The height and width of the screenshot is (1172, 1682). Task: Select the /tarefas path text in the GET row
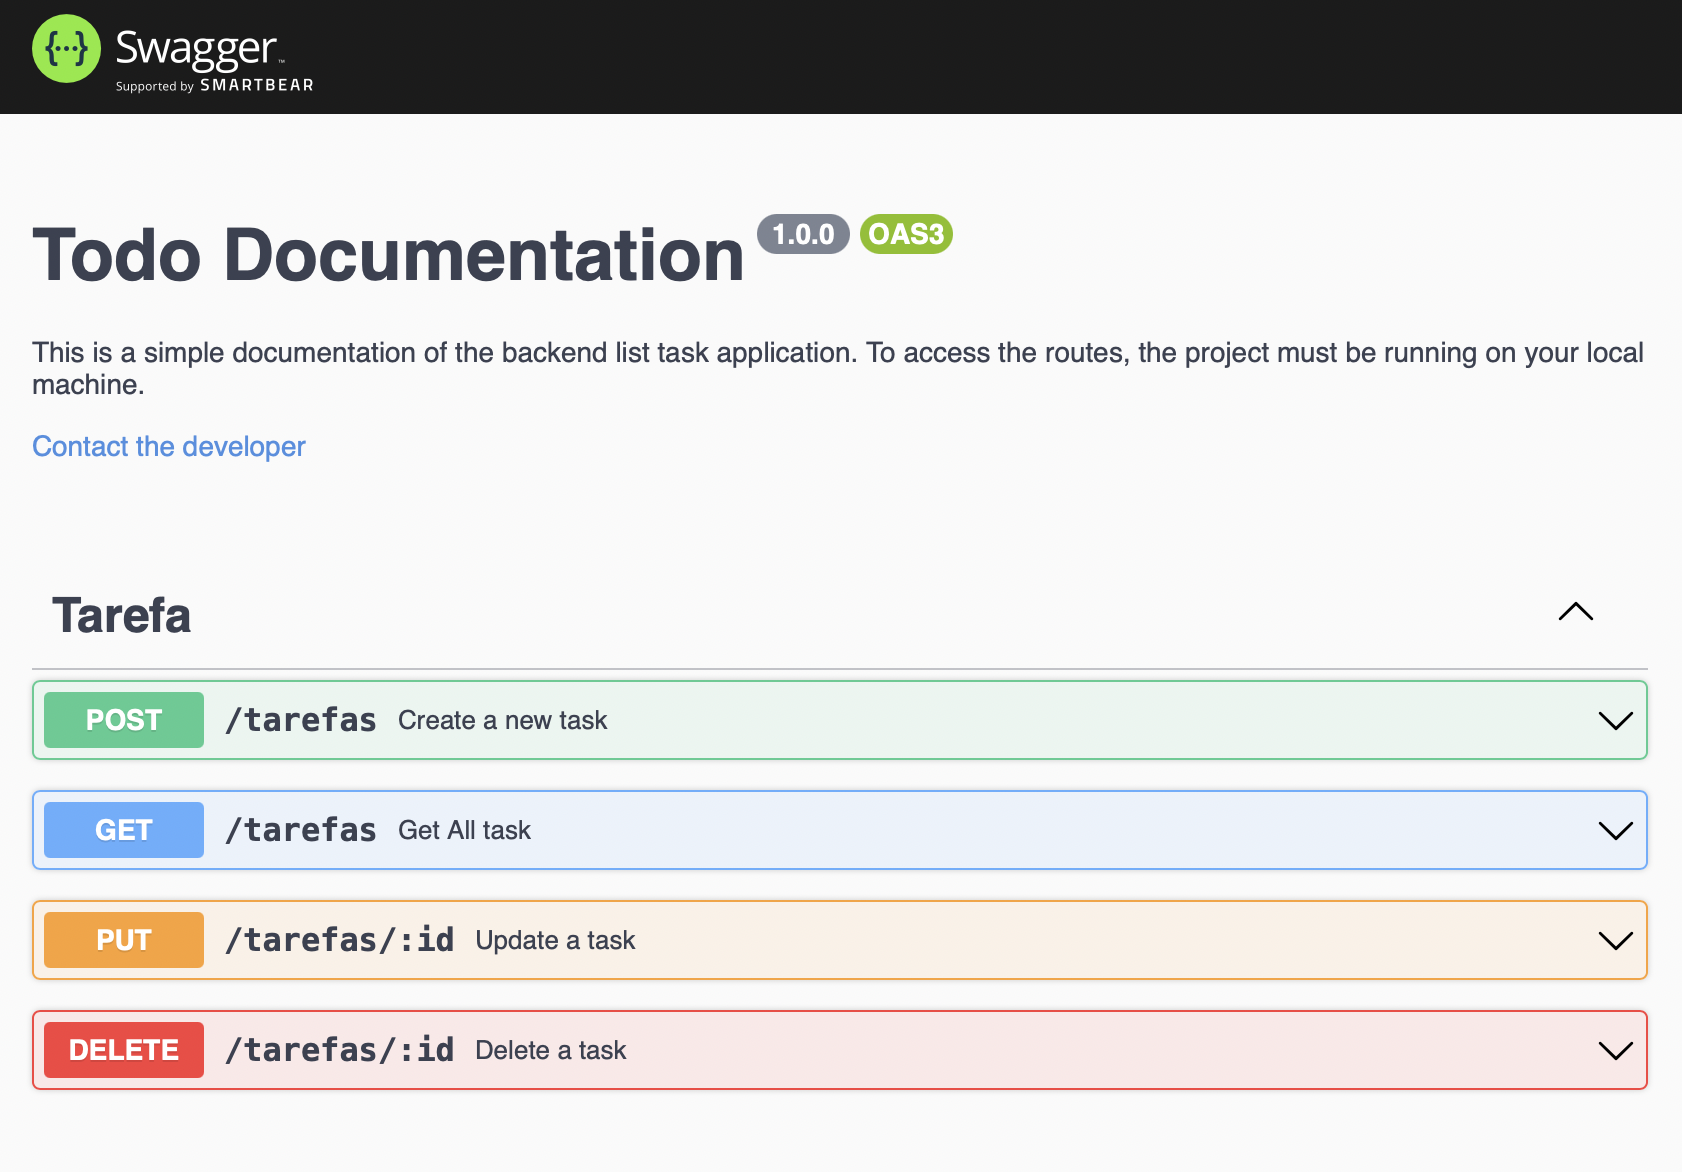click(300, 829)
